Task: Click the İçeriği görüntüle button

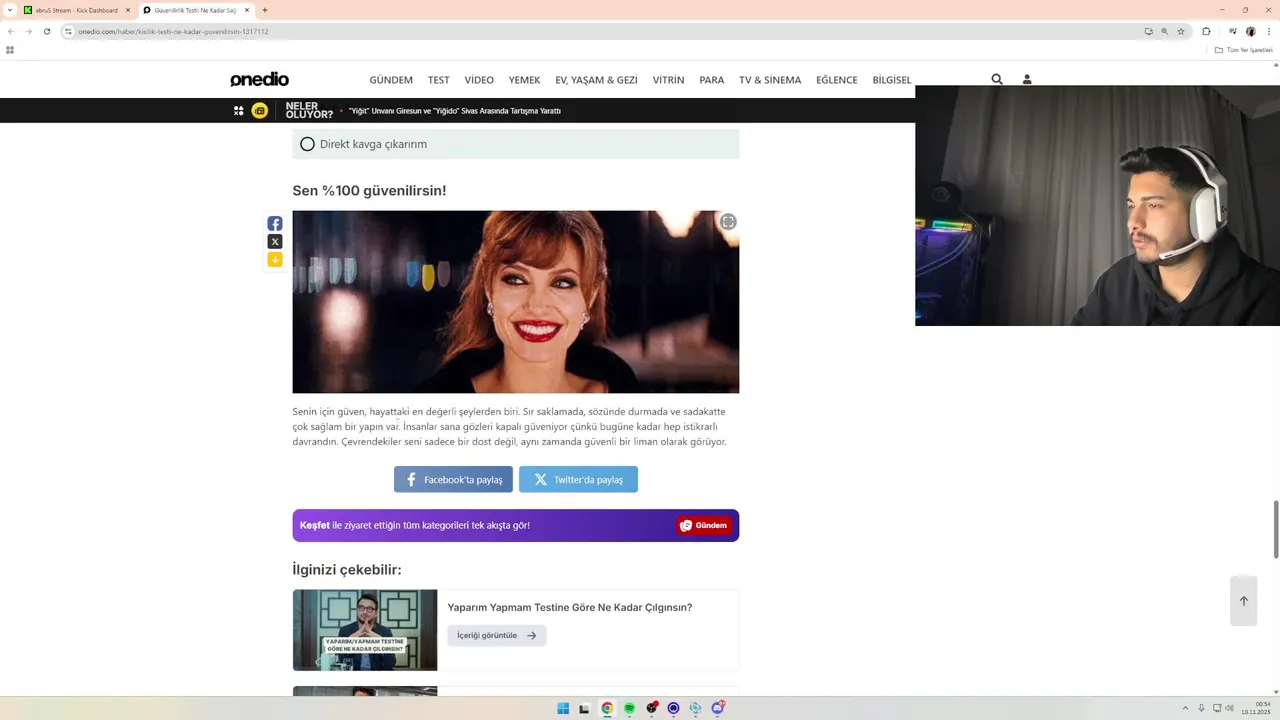Action: click(x=497, y=635)
